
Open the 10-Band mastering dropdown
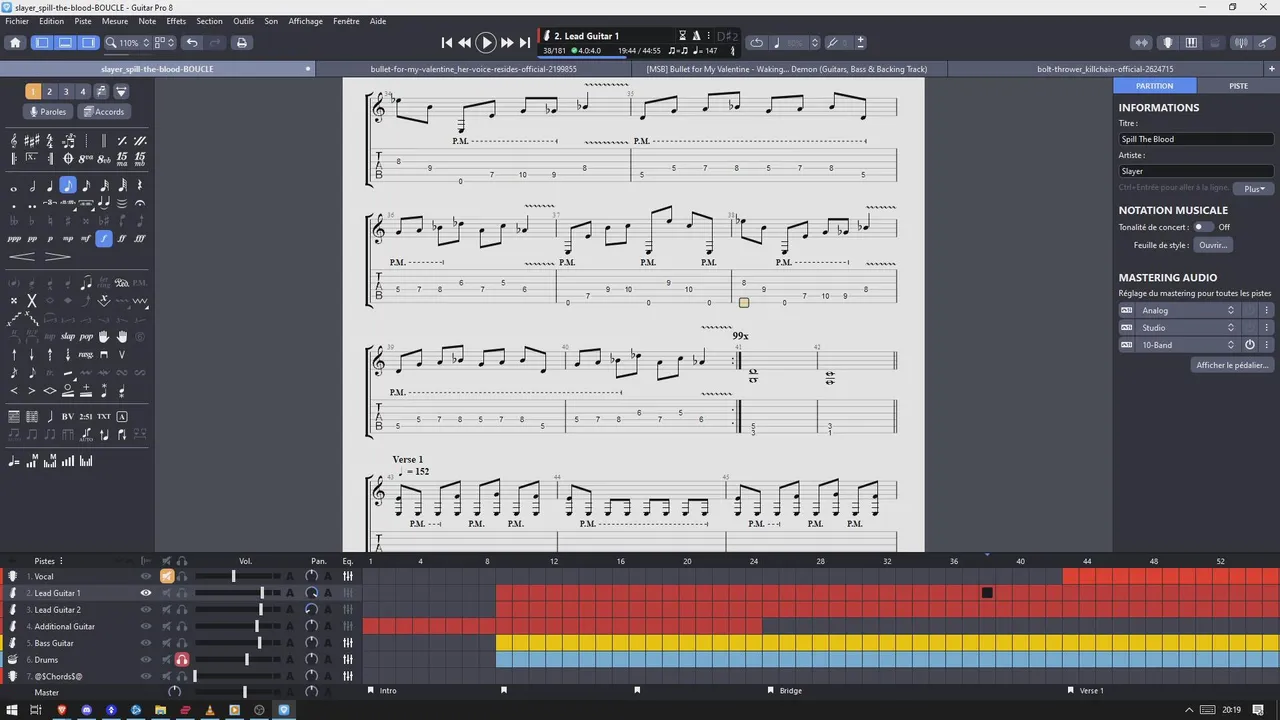point(1188,345)
